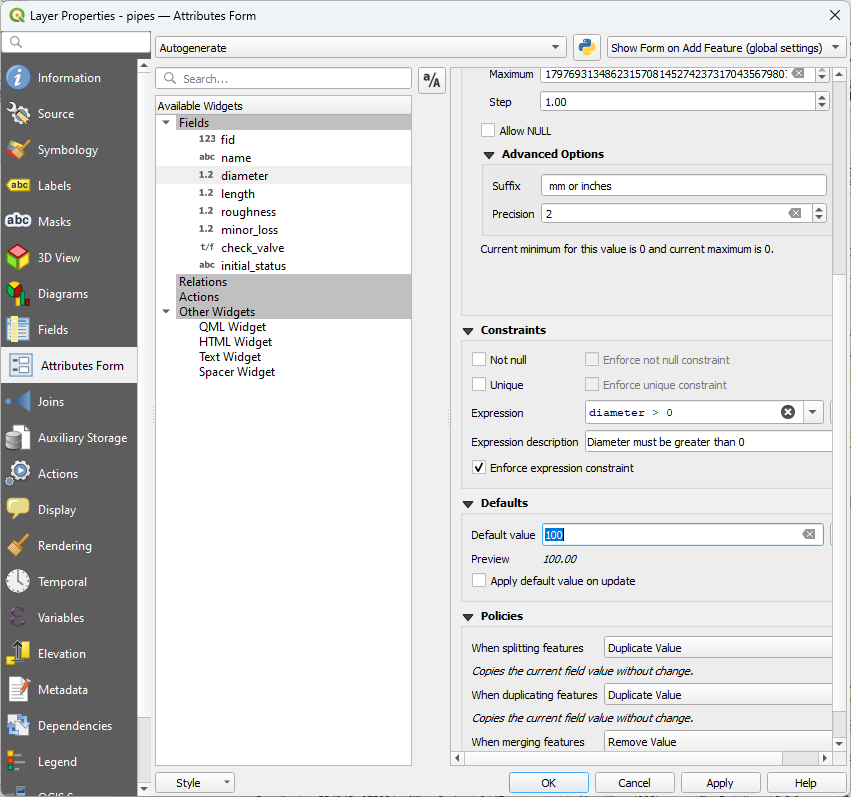Screen dimensions: 851x797
Task: Open the Diagrams section
Action: tap(62, 294)
